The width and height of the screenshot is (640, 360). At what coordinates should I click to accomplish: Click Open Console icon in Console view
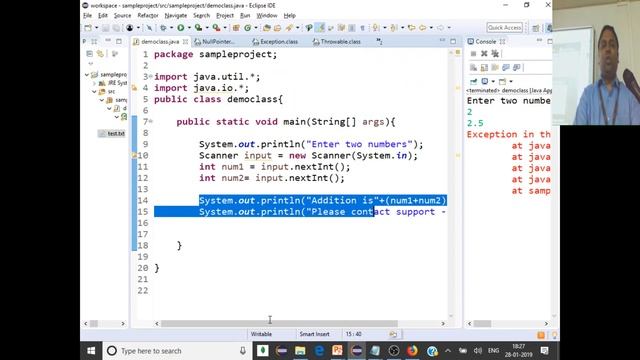pyautogui.click(x=502, y=81)
